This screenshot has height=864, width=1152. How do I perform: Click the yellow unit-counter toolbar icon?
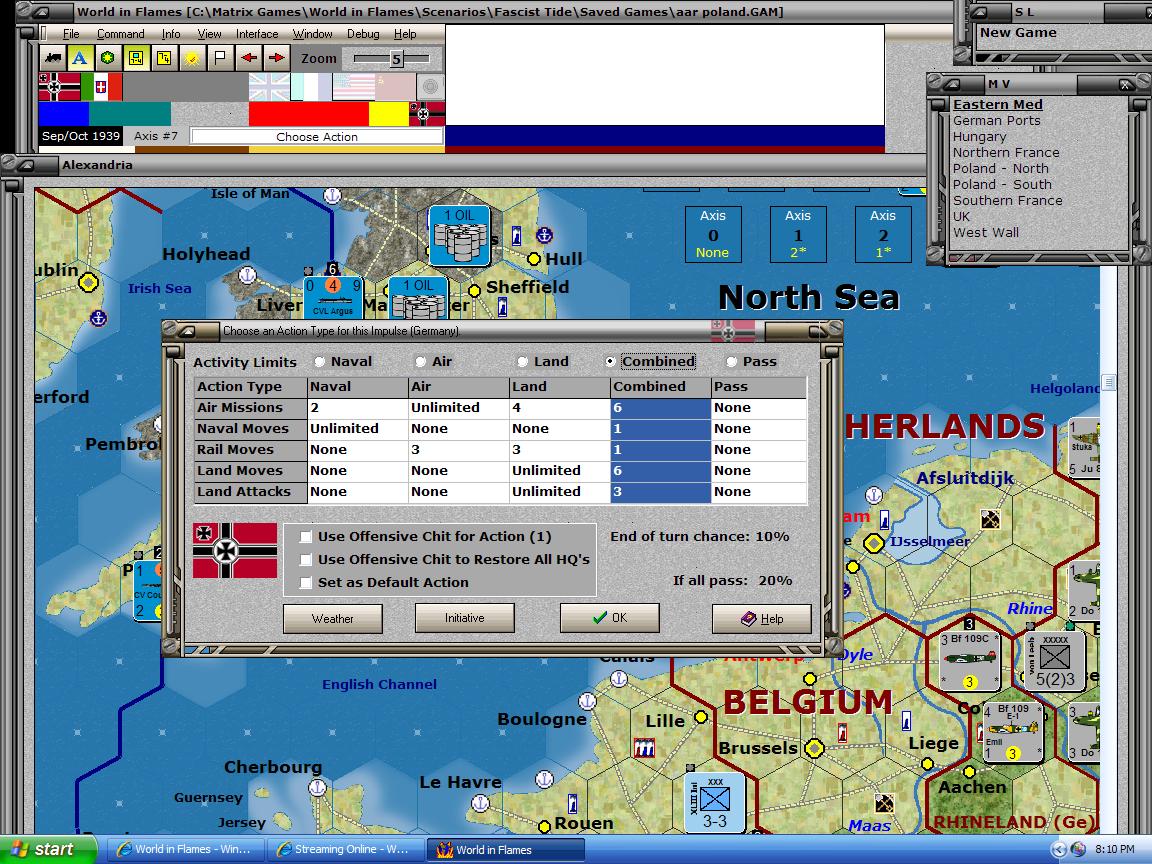136,58
